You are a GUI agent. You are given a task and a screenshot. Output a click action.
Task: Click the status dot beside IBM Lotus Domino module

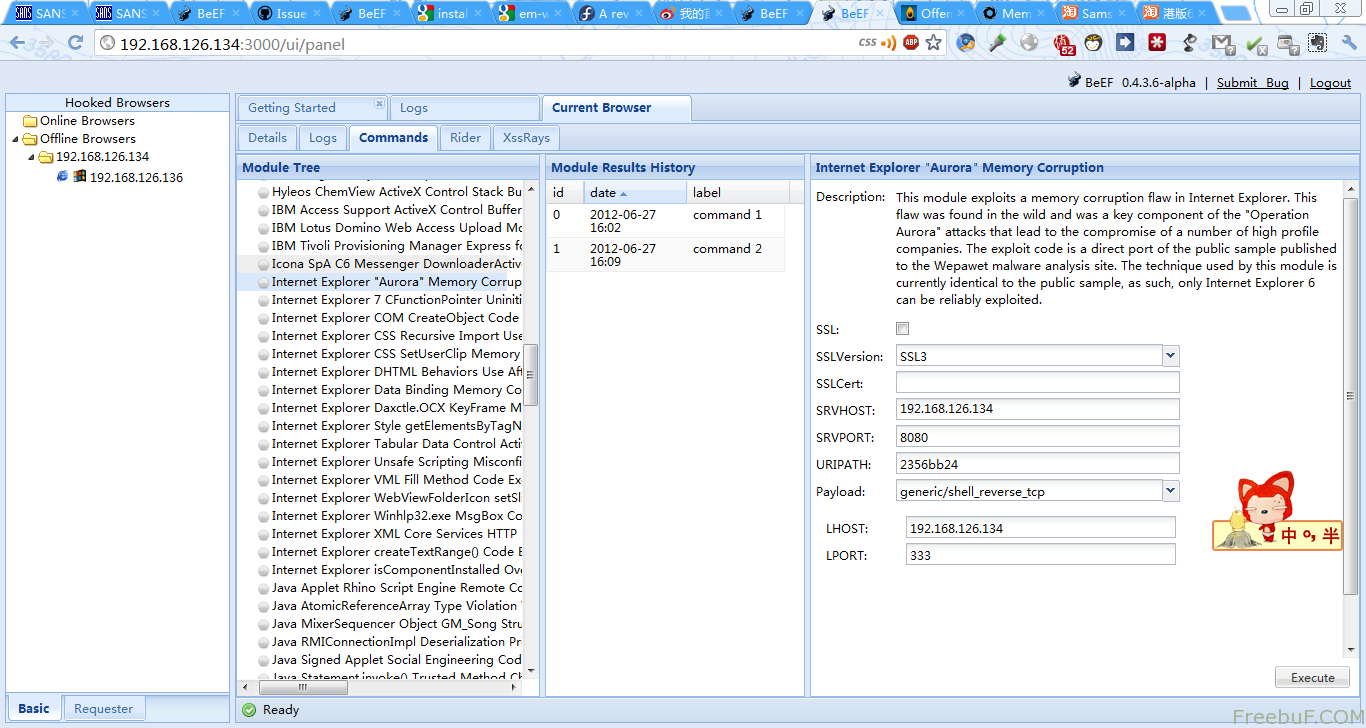[263, 228]
